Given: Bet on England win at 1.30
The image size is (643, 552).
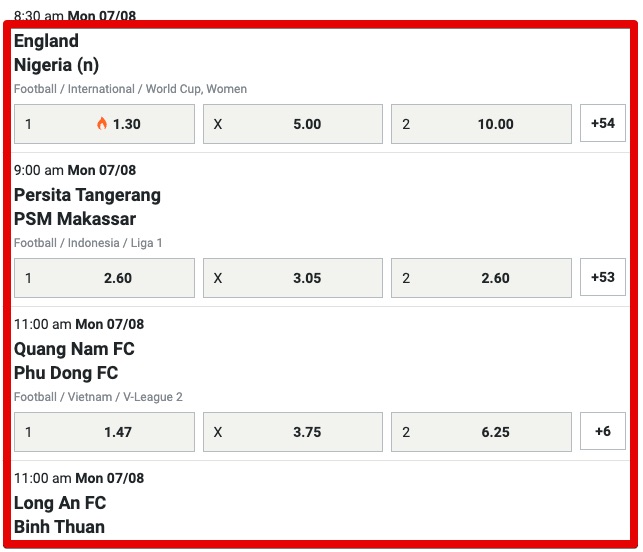Looking at the screenshot, I should coord(105,124).
